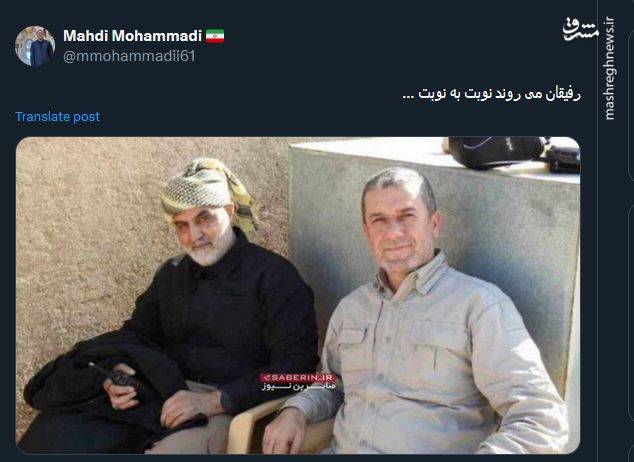This screenshot has height=462, width=634.
Task: Click the ellipsis ending the tweet text
Action: [408, 97]
